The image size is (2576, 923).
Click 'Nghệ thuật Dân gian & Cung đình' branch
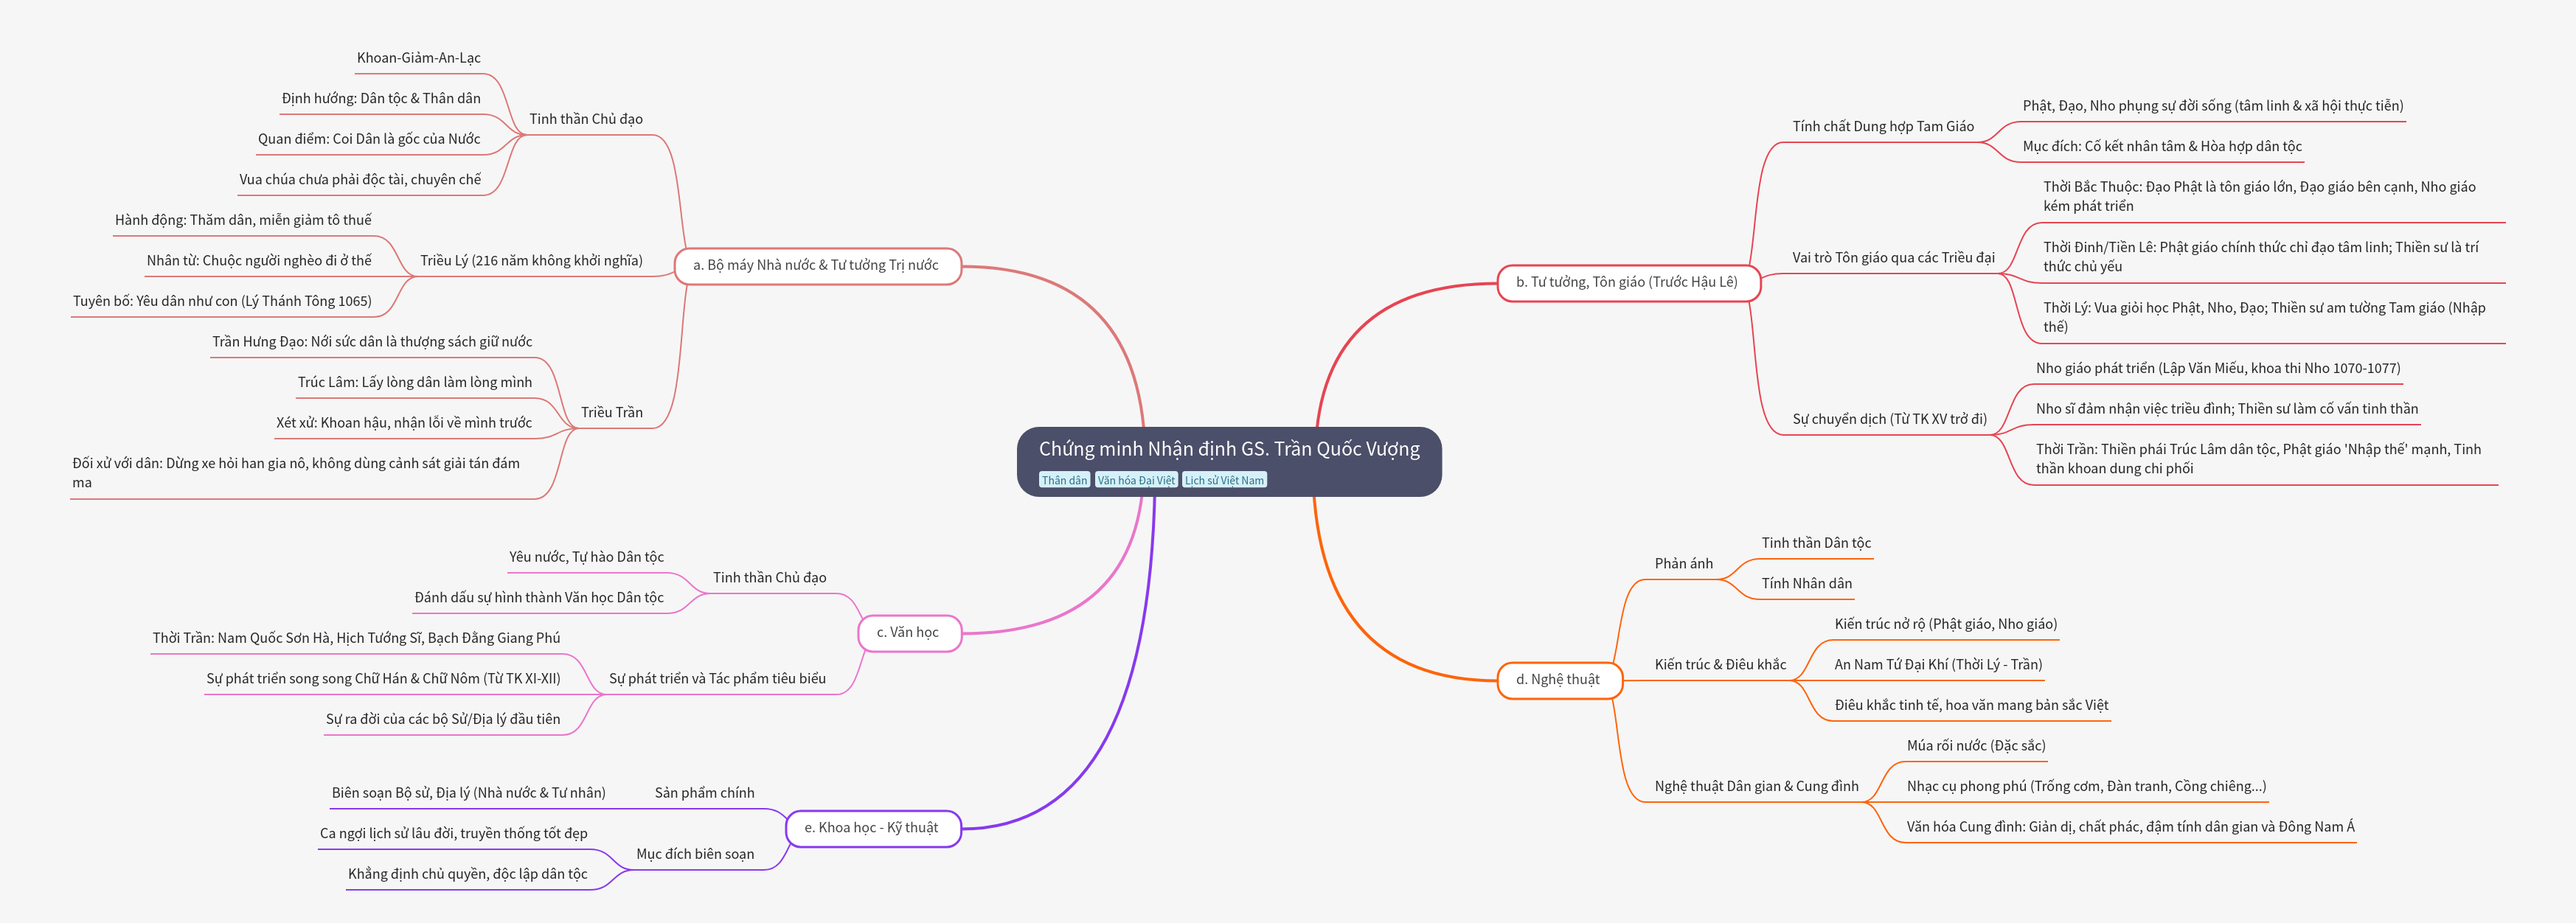(1755, 786)
